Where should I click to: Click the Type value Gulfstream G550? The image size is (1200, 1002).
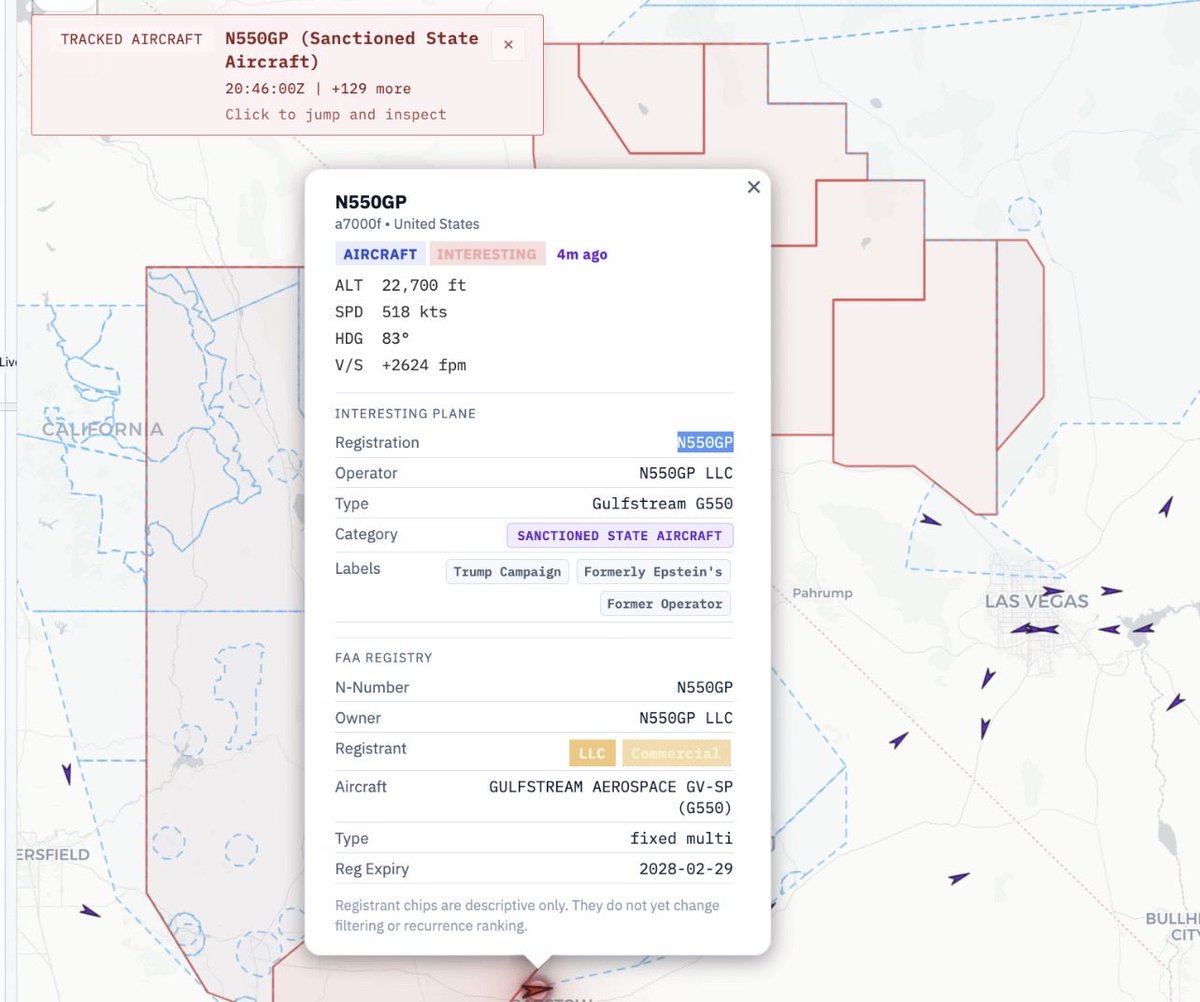pos(663,503)
